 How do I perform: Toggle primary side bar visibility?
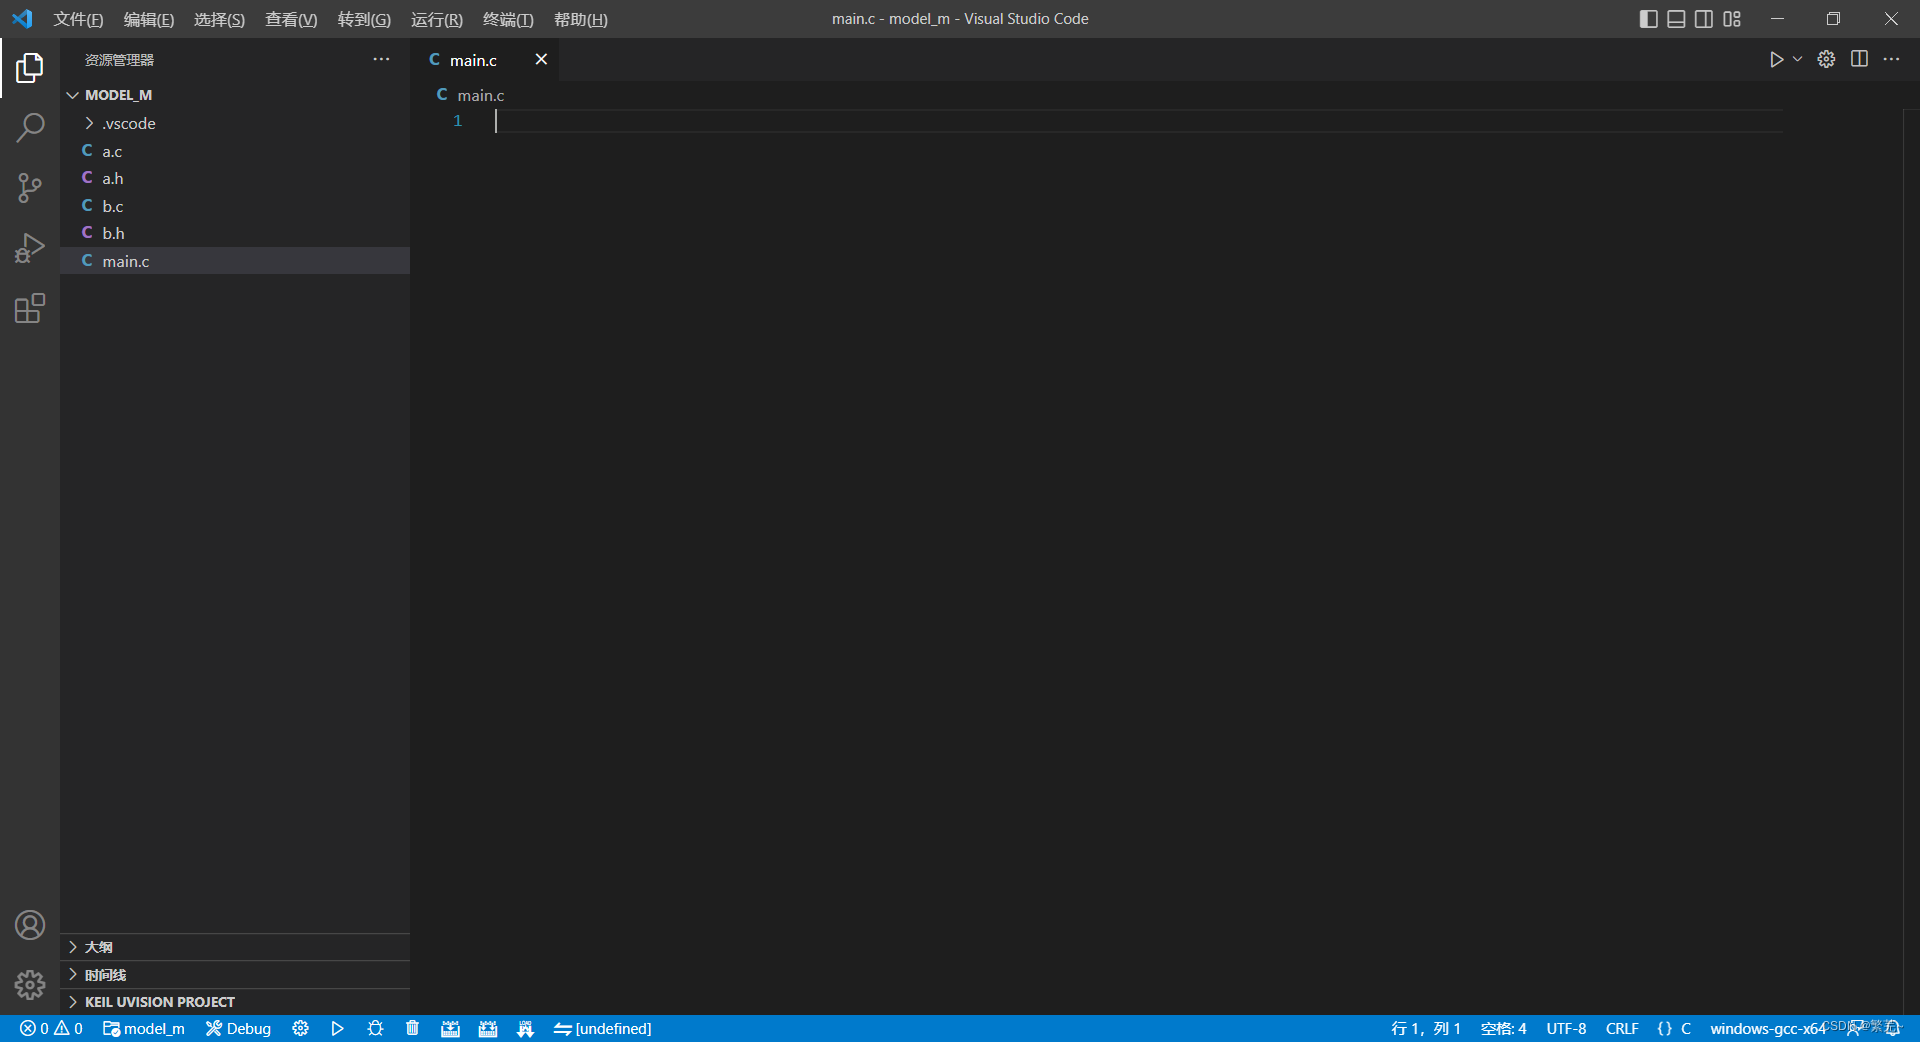(x=1649, y=19)
